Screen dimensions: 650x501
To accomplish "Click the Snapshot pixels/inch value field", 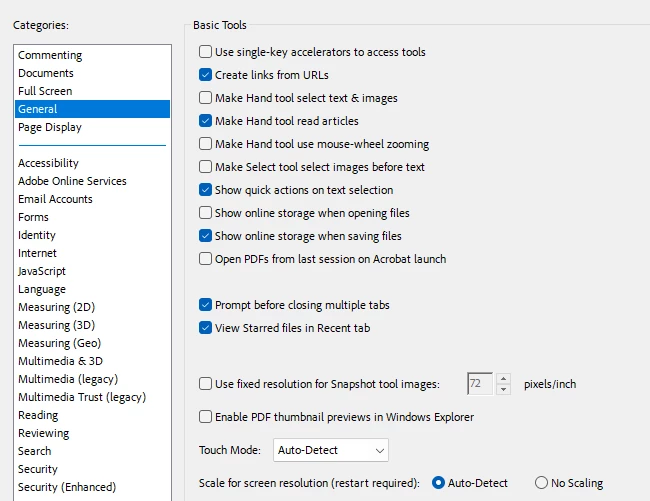I will [x=480, y=384].
